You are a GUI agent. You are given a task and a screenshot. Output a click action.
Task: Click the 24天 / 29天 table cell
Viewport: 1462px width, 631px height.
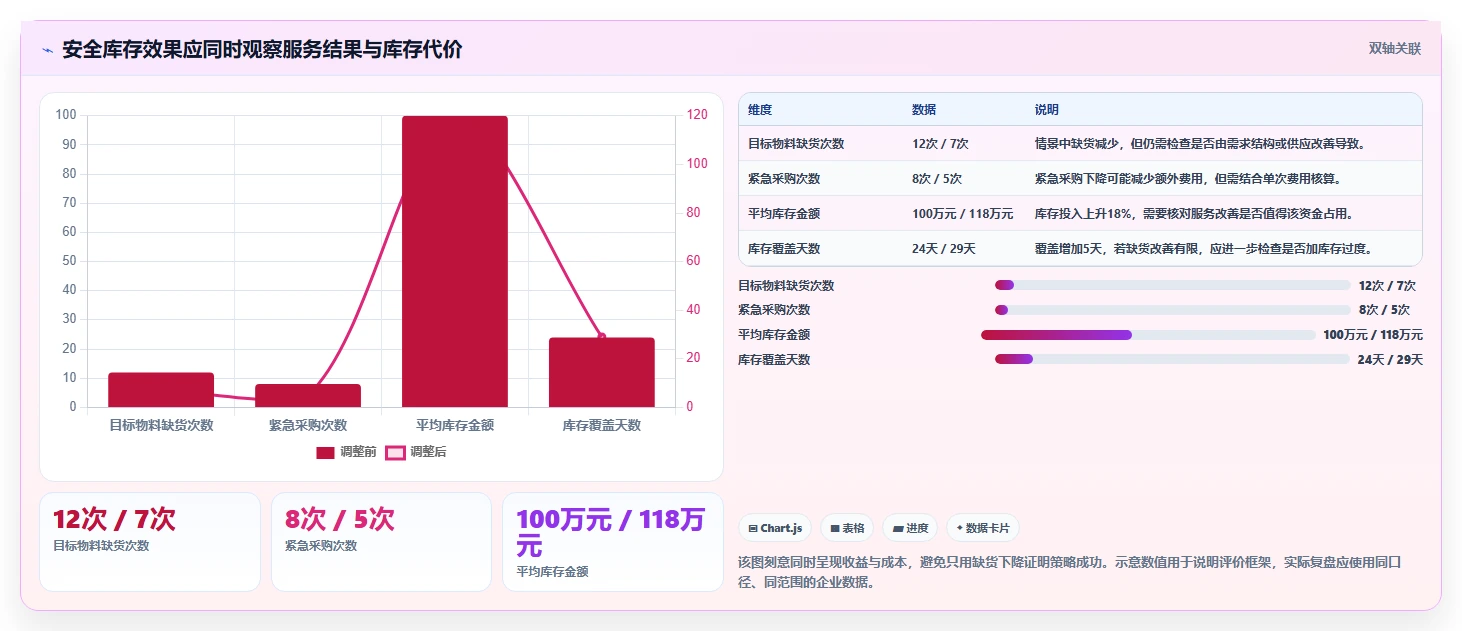(943, 249)
